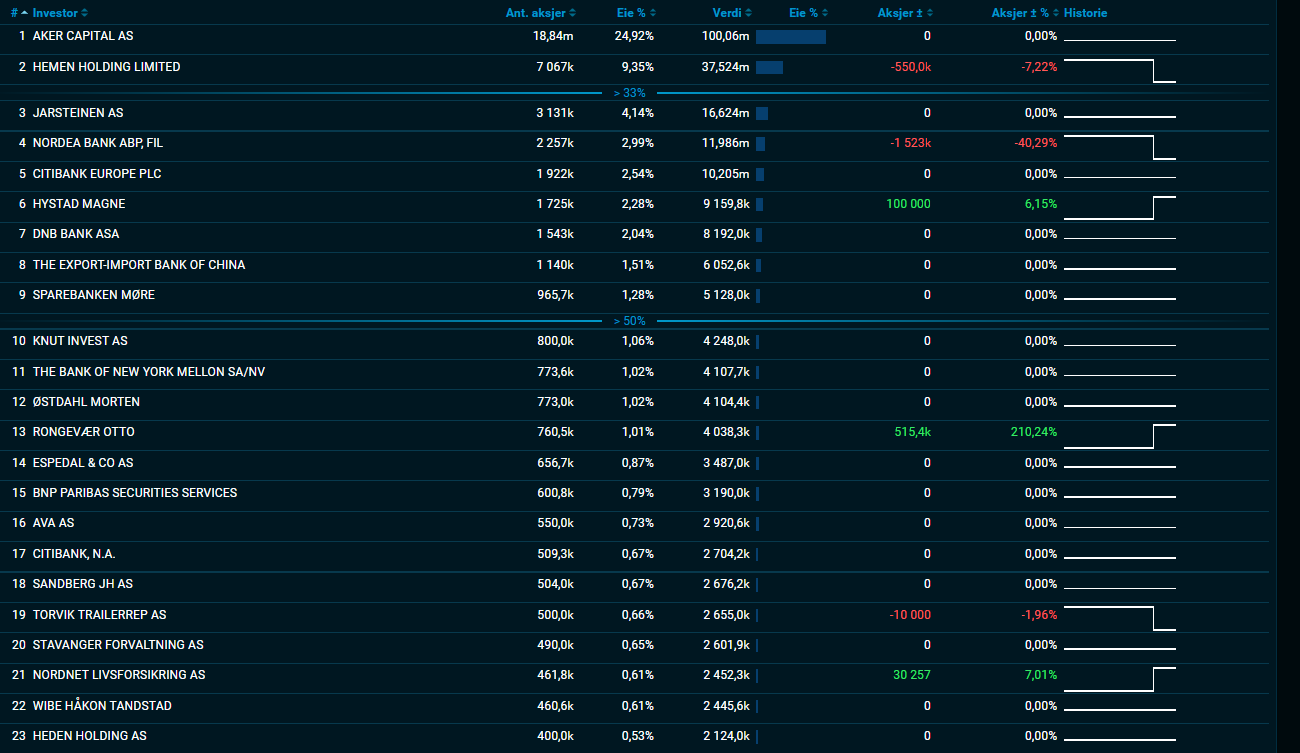The width and height of the screenshot is (1300, 753).
Task: Select CITIBANK, N.A. investor
Action: (x=74, y=554)
